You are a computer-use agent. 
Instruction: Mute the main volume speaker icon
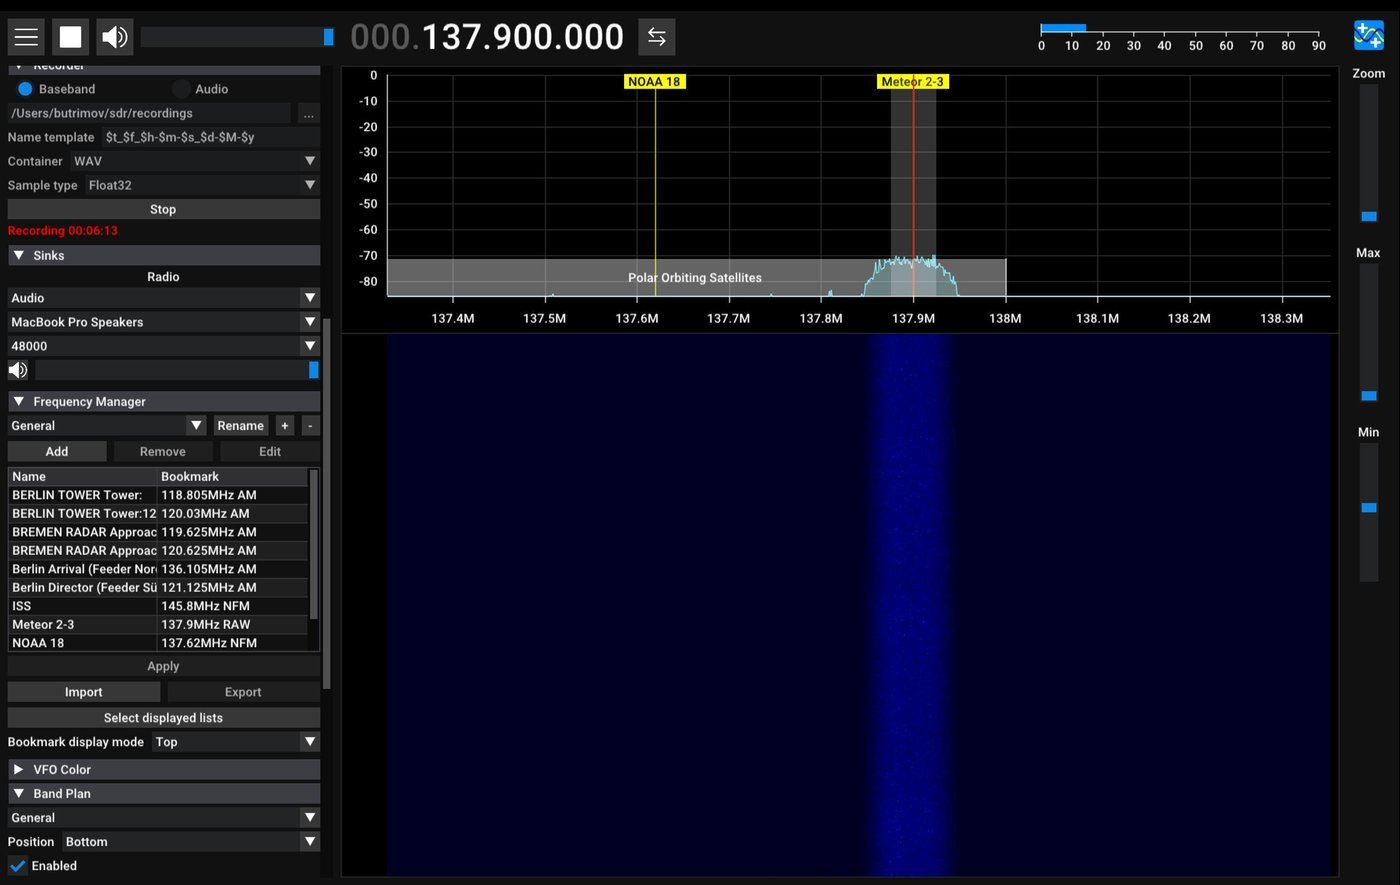click(115, 37)
